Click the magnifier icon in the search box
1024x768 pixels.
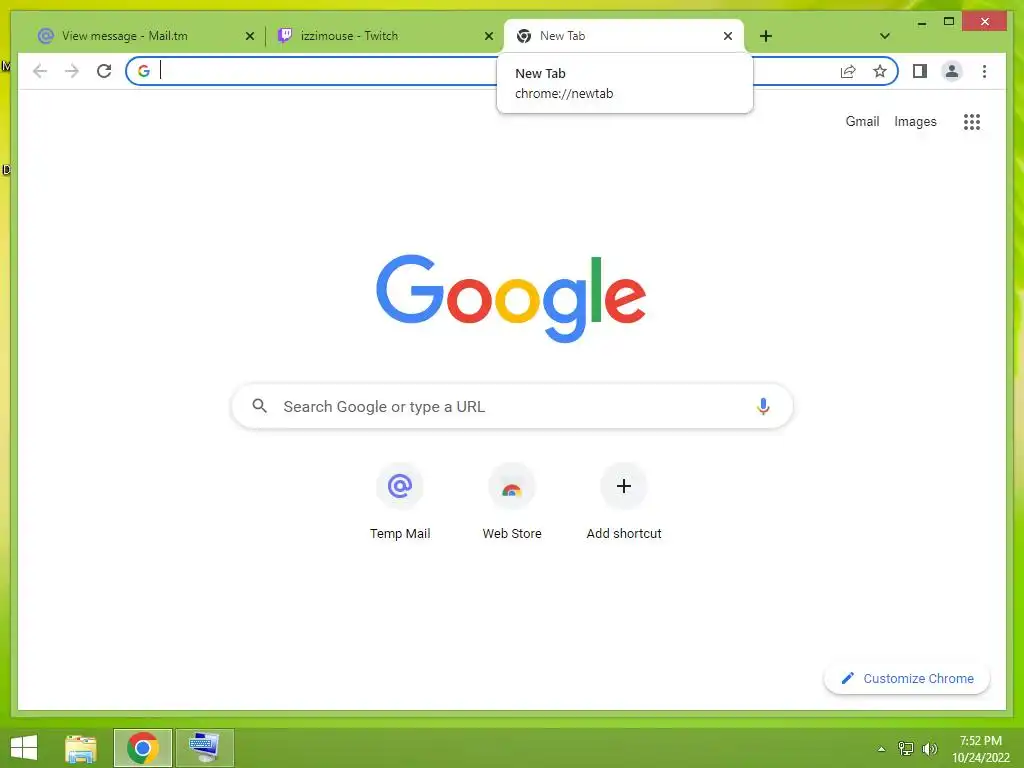259,406
